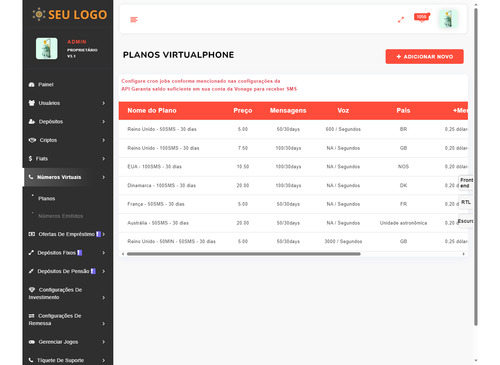Screen dimensions: 500x365
Task: Click the Números Virtuais phone icon
Action: (x=31, y=177)
